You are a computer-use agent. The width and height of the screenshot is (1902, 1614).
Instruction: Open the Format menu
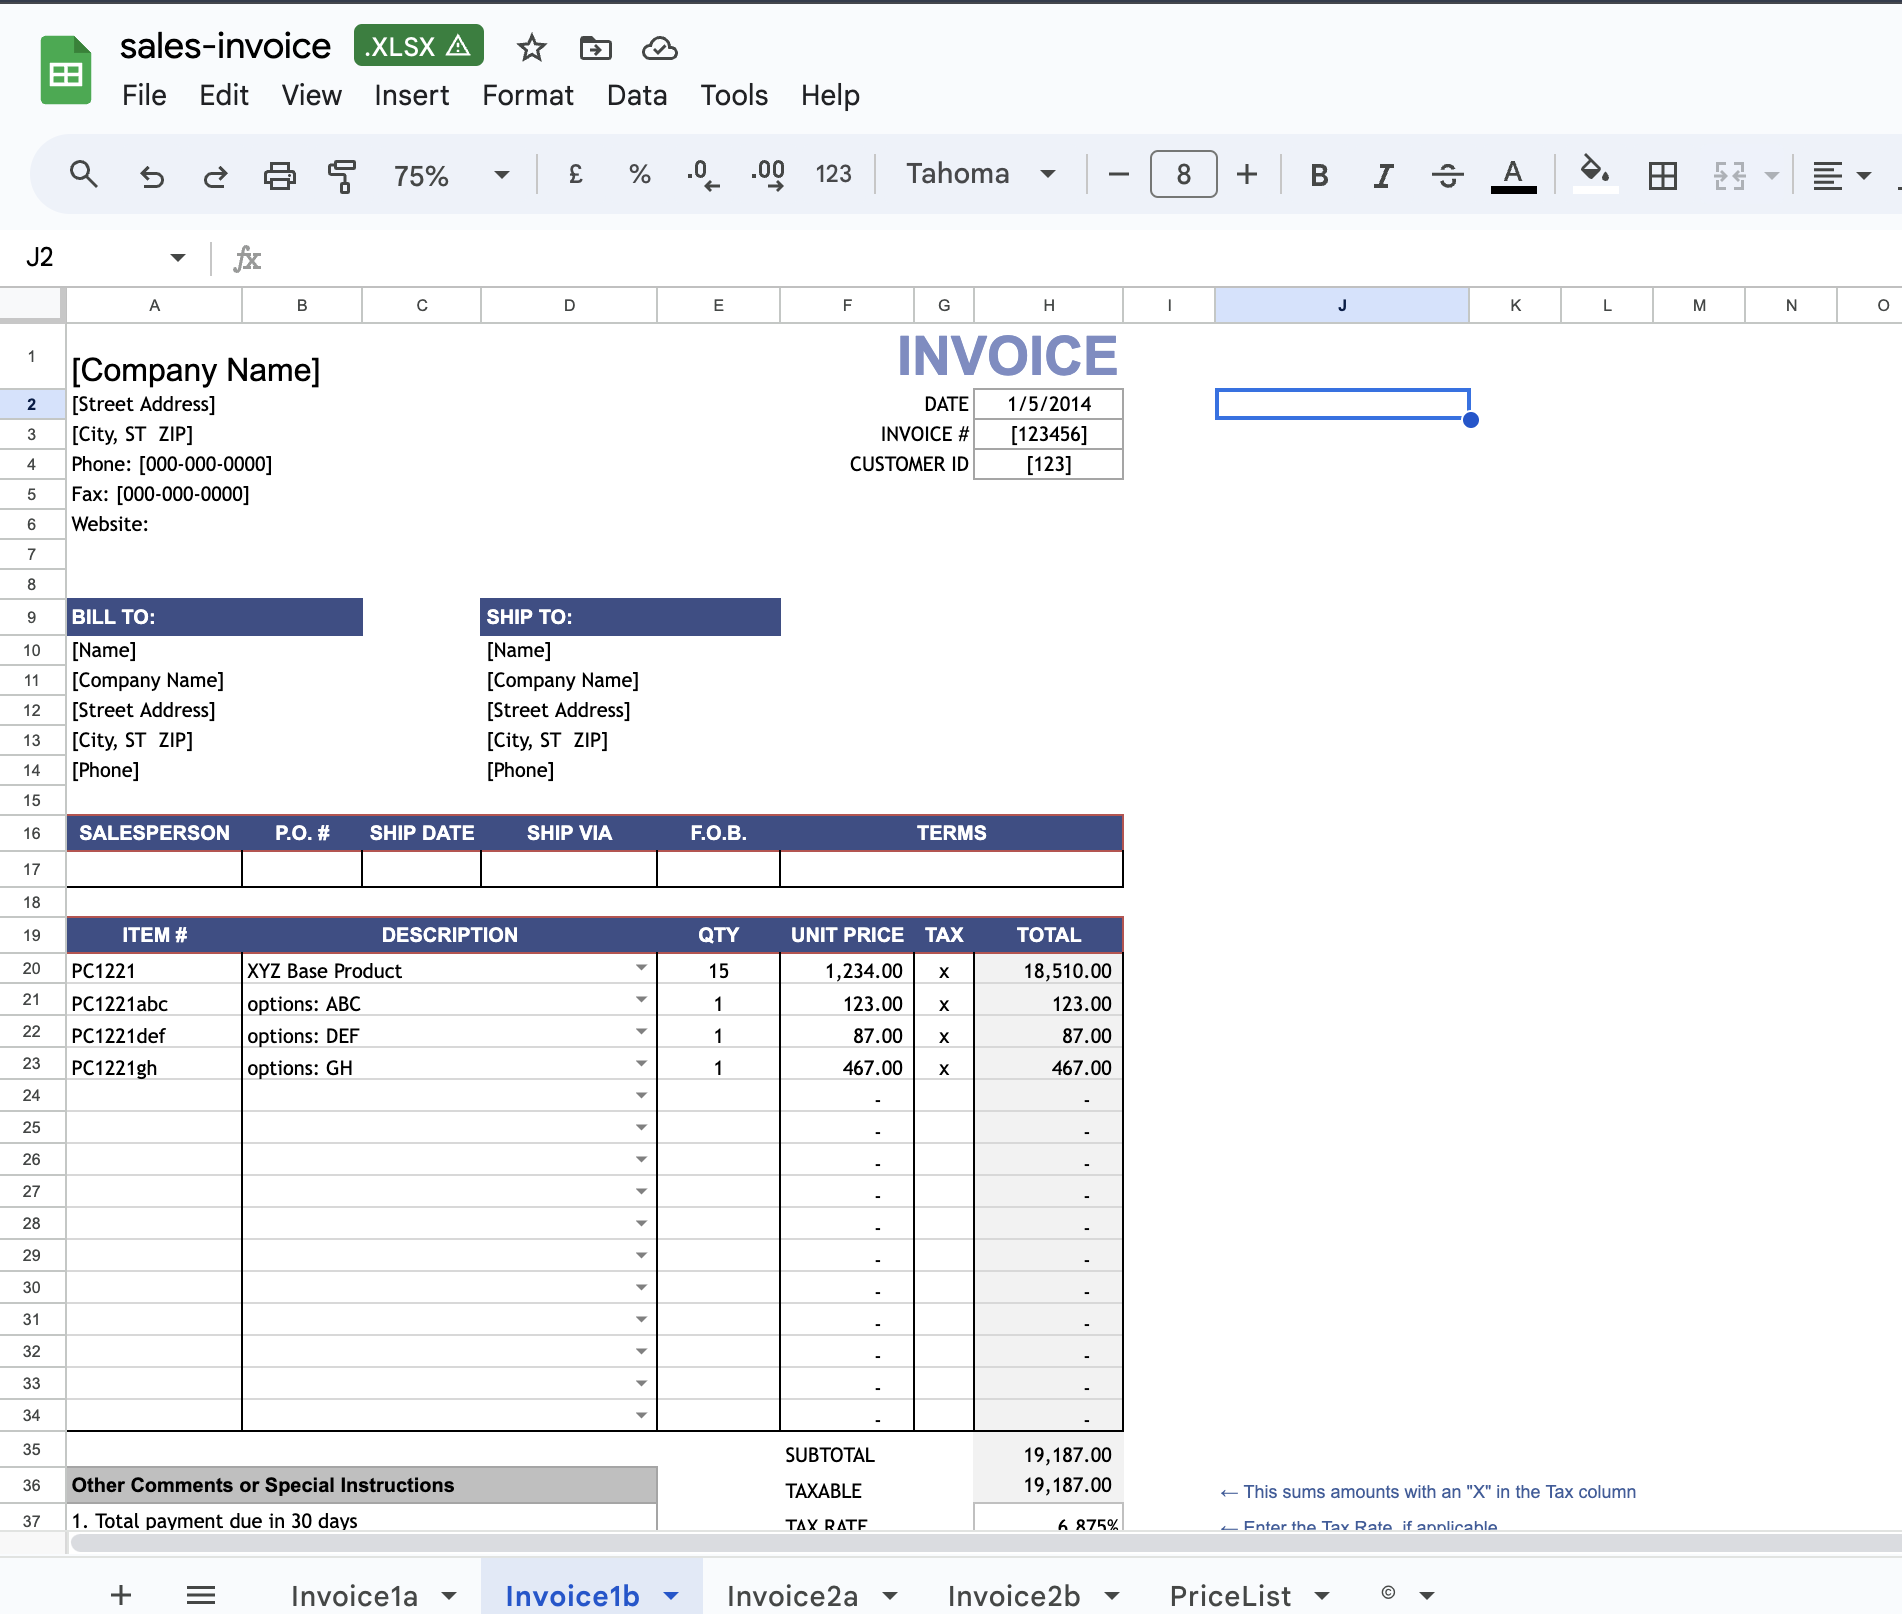coord(528,95)
